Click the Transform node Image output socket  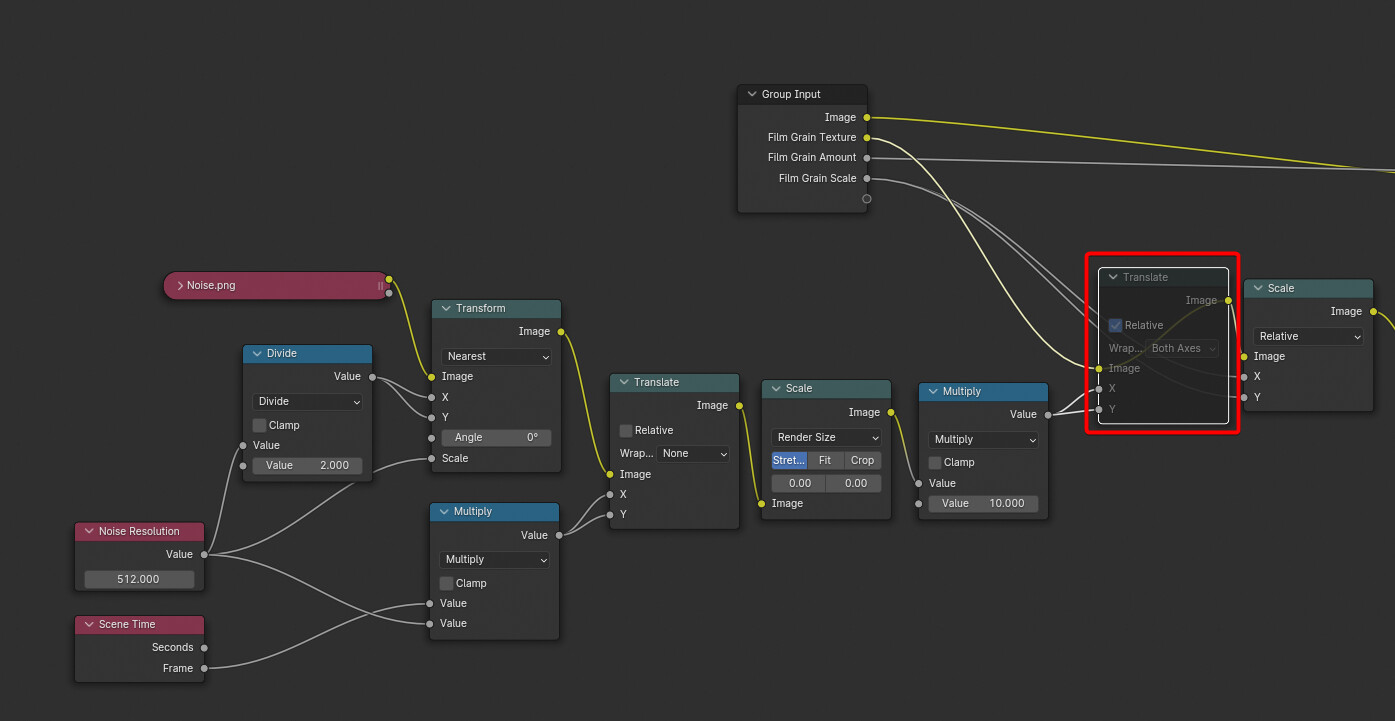tap(560, 331)
